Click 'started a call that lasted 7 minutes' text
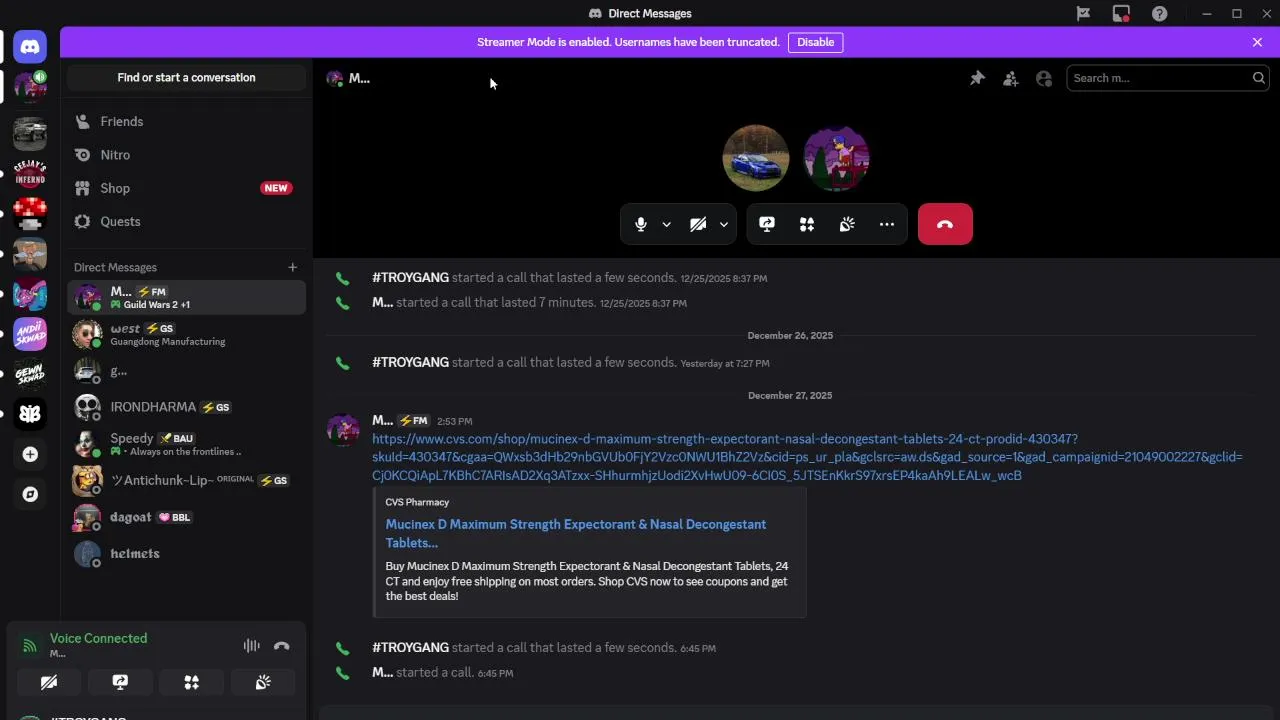Viewport: 1280px width, 720px height. pos(495,302)
